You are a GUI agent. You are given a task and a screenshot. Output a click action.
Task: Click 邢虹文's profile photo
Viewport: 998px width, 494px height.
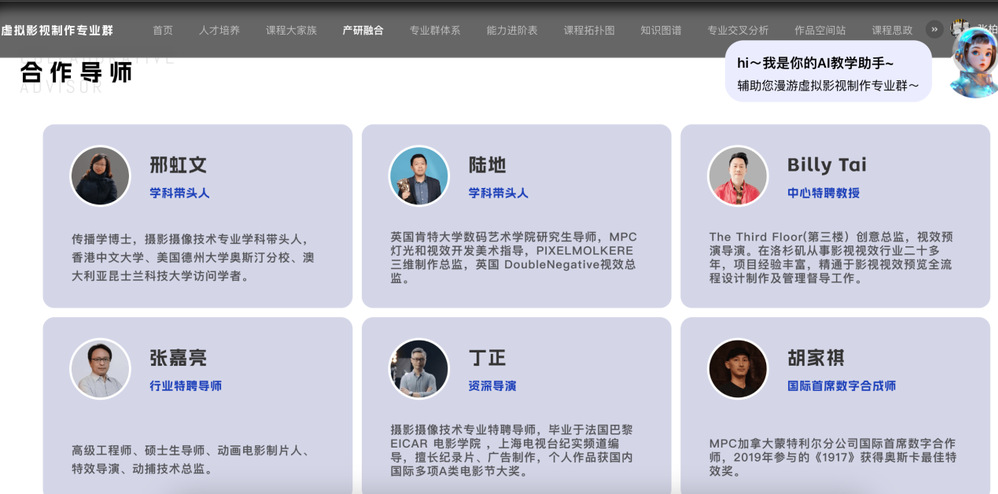100,176
